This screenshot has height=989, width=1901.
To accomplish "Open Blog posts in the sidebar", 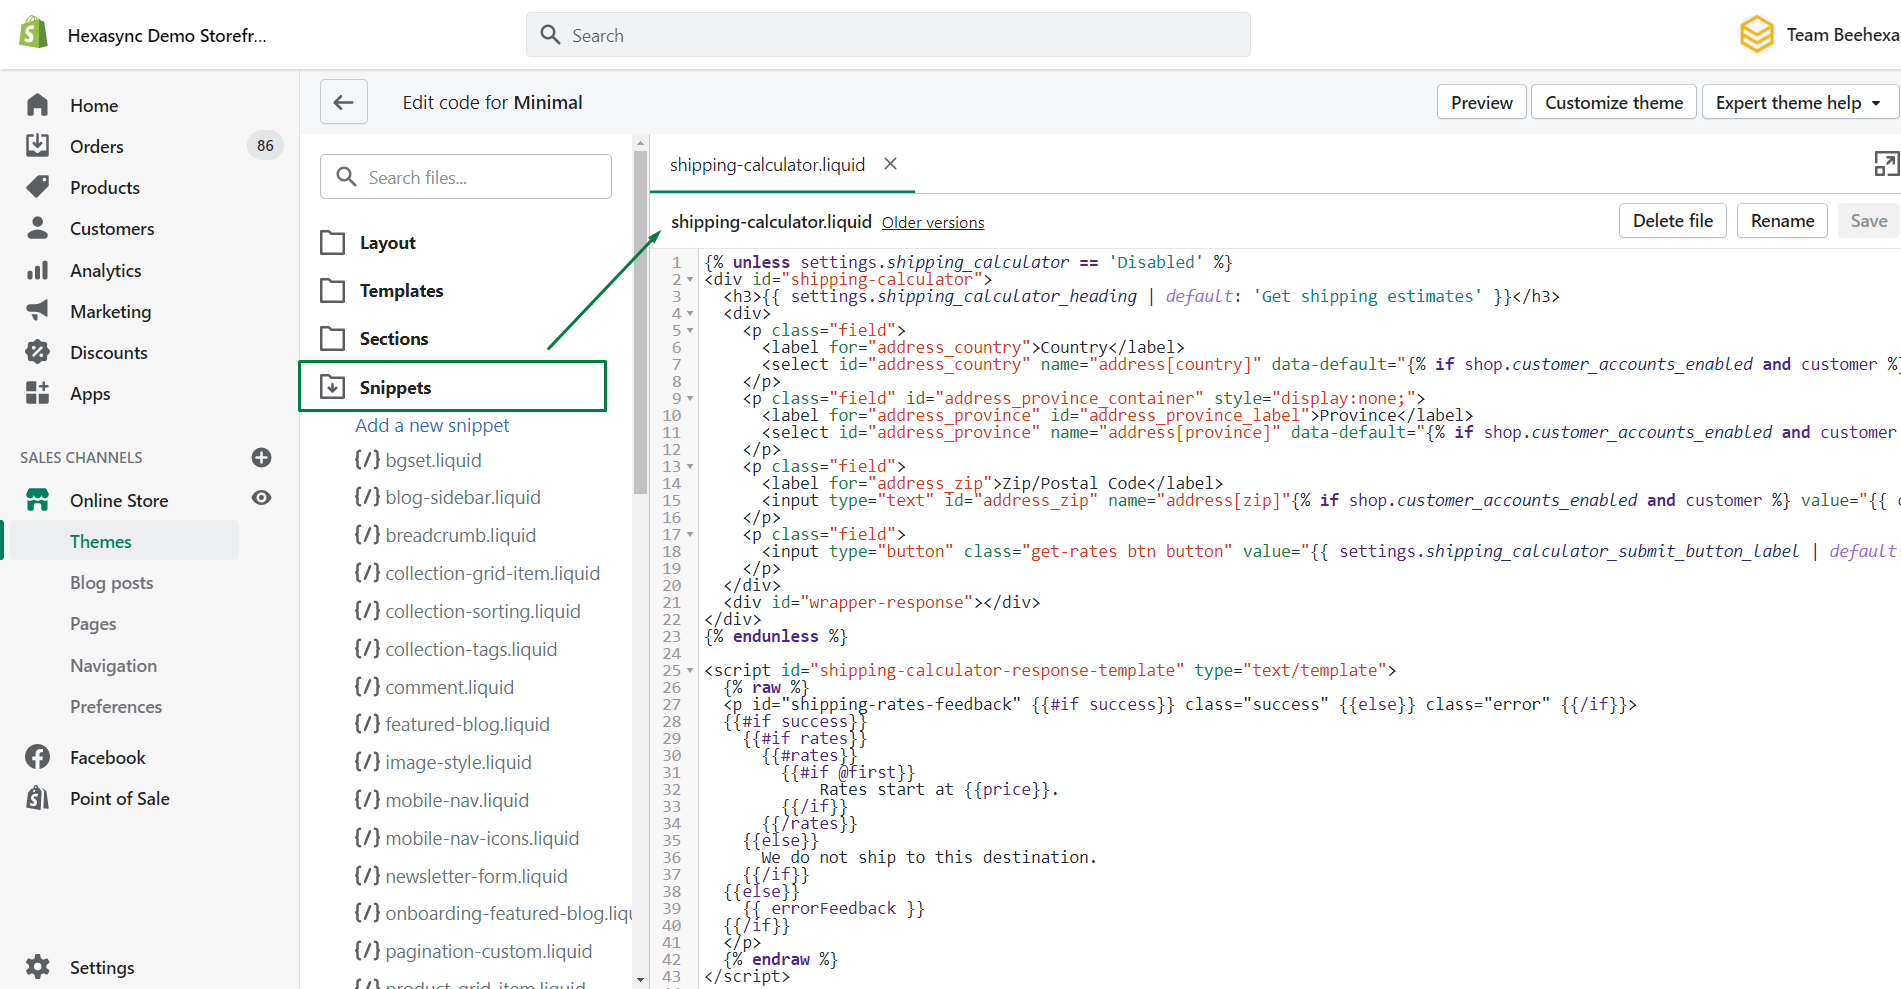I will tap(111, 582).
